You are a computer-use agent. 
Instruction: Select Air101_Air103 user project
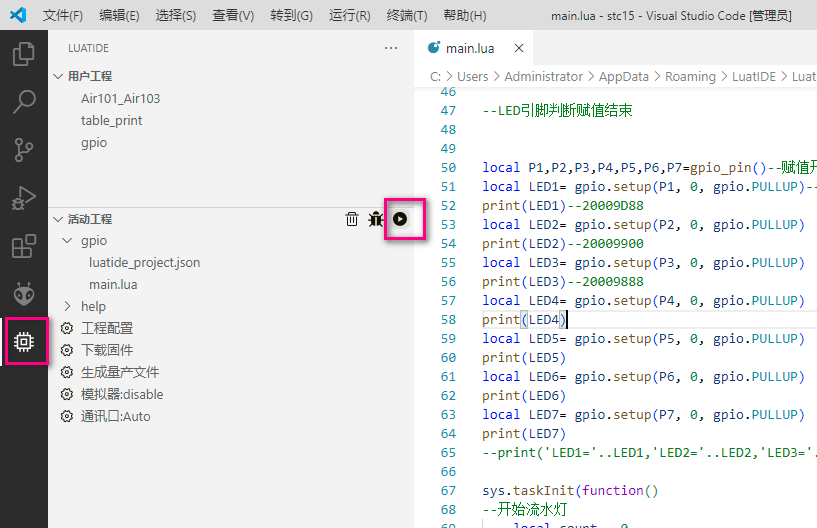(120, 99)
